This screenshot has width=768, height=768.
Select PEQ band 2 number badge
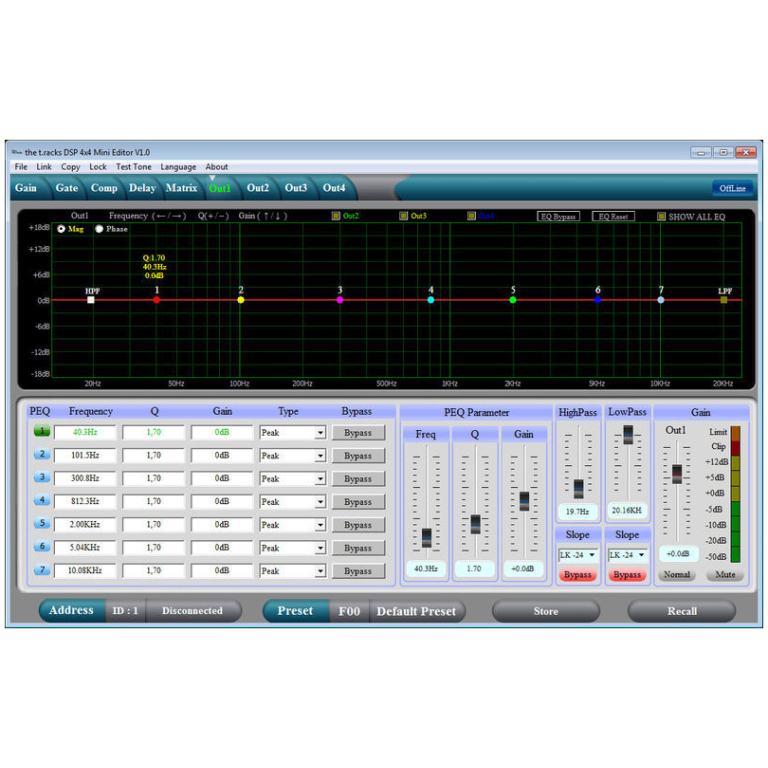pyautogui.click(x=42, y=454)
